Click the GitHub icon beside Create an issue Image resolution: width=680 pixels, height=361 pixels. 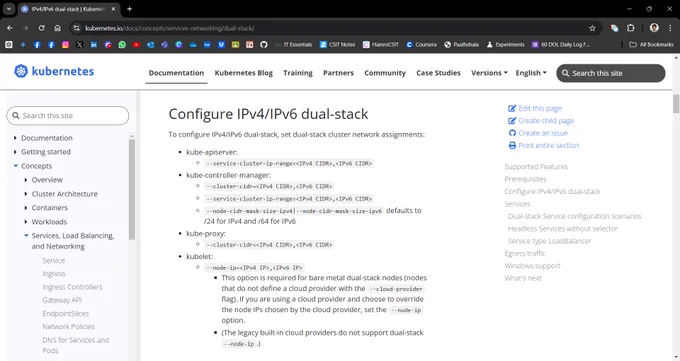(x=512, y=133)
